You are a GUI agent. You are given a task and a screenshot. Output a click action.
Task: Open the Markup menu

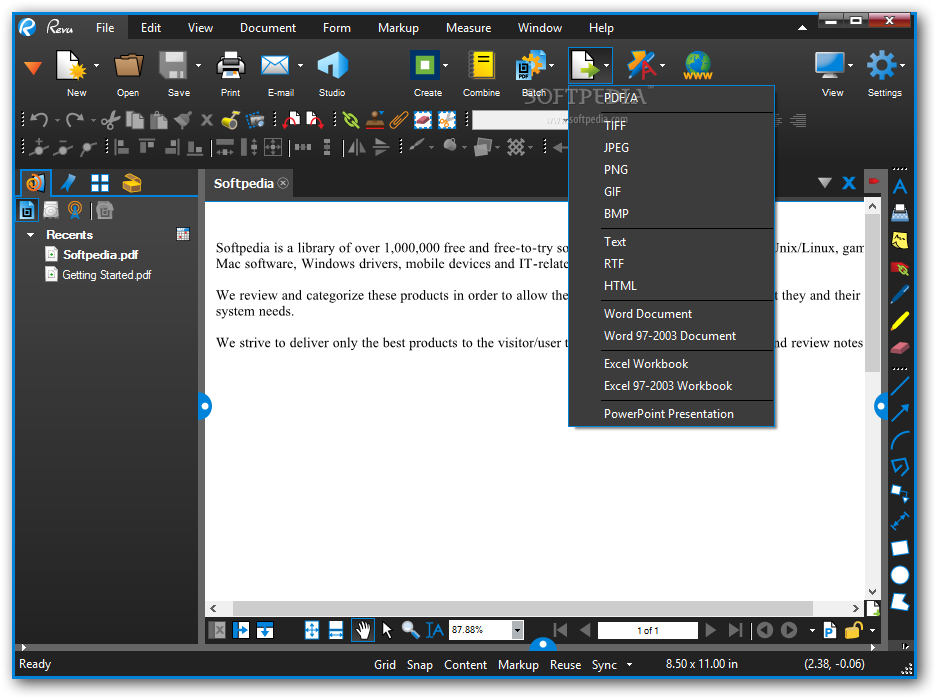[398, 27]
